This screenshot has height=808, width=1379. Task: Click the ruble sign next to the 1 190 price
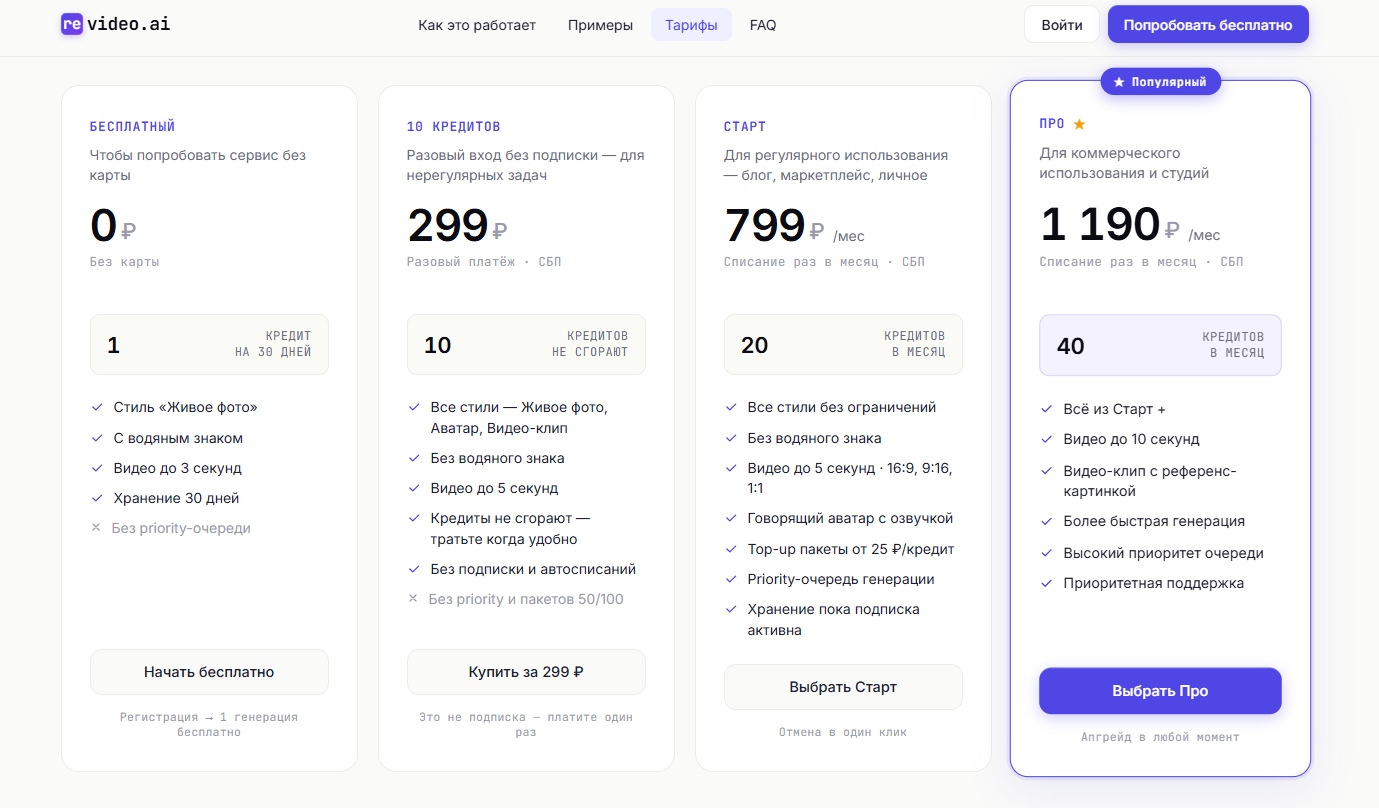1172,231
